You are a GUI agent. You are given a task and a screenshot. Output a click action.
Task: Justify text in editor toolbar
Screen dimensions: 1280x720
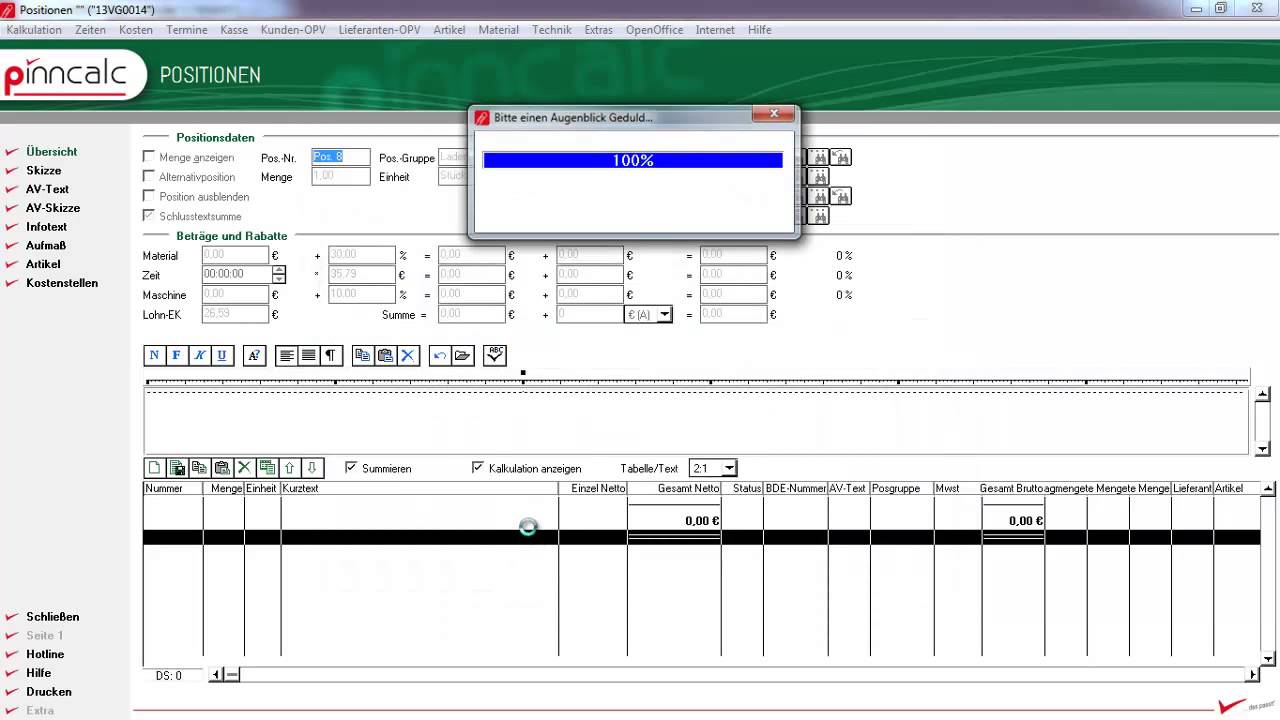click(x=309, y=355)
